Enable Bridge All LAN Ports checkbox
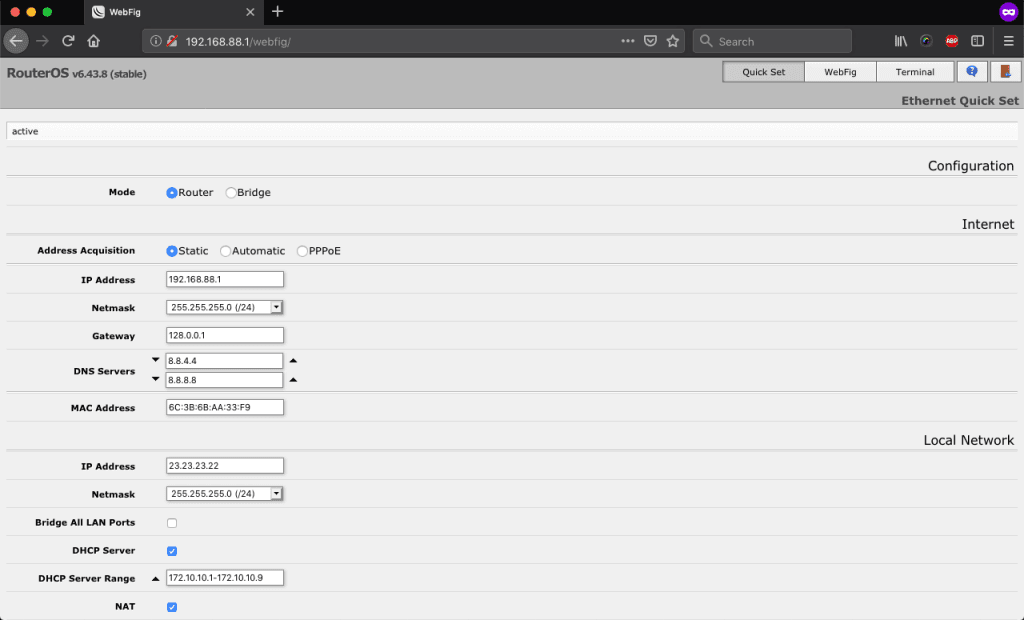Image resolution: width=1024 pixels, height=620 pixels. [172, 523]
